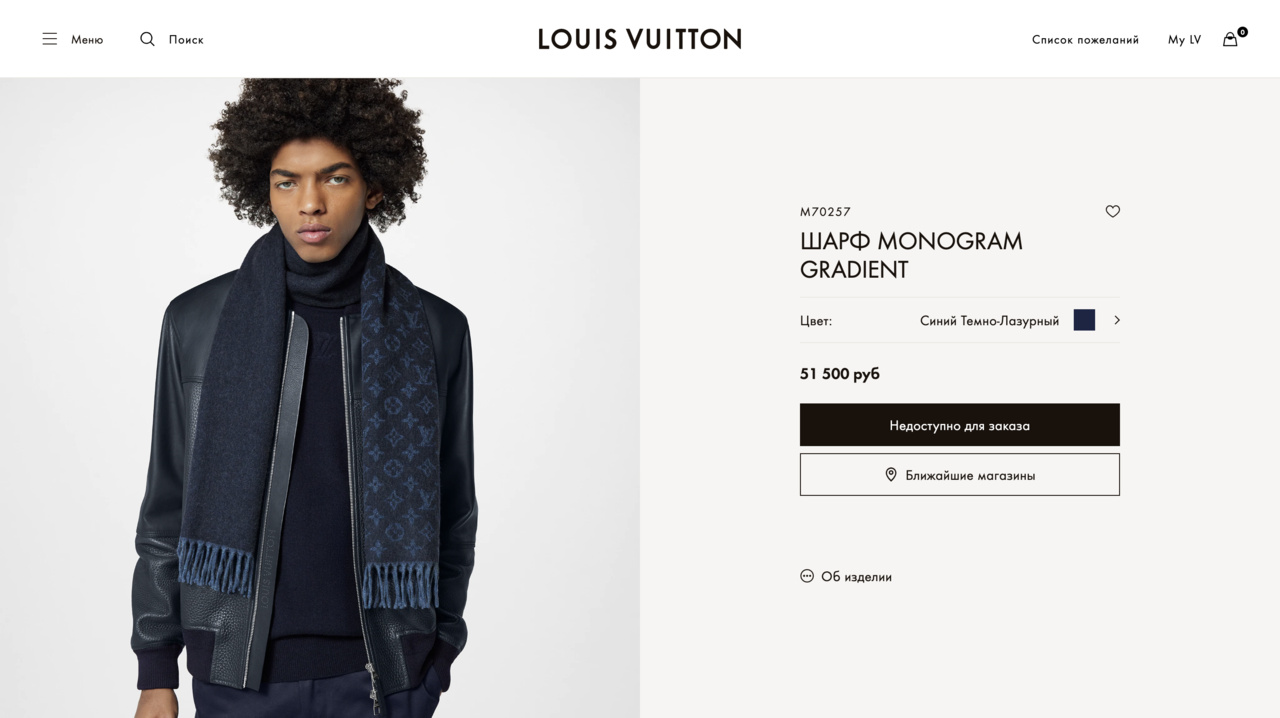This screenshot has height=718, width=1280.
Task: Add scarf to wishlist with heart icon
Action: (1112, 211)
